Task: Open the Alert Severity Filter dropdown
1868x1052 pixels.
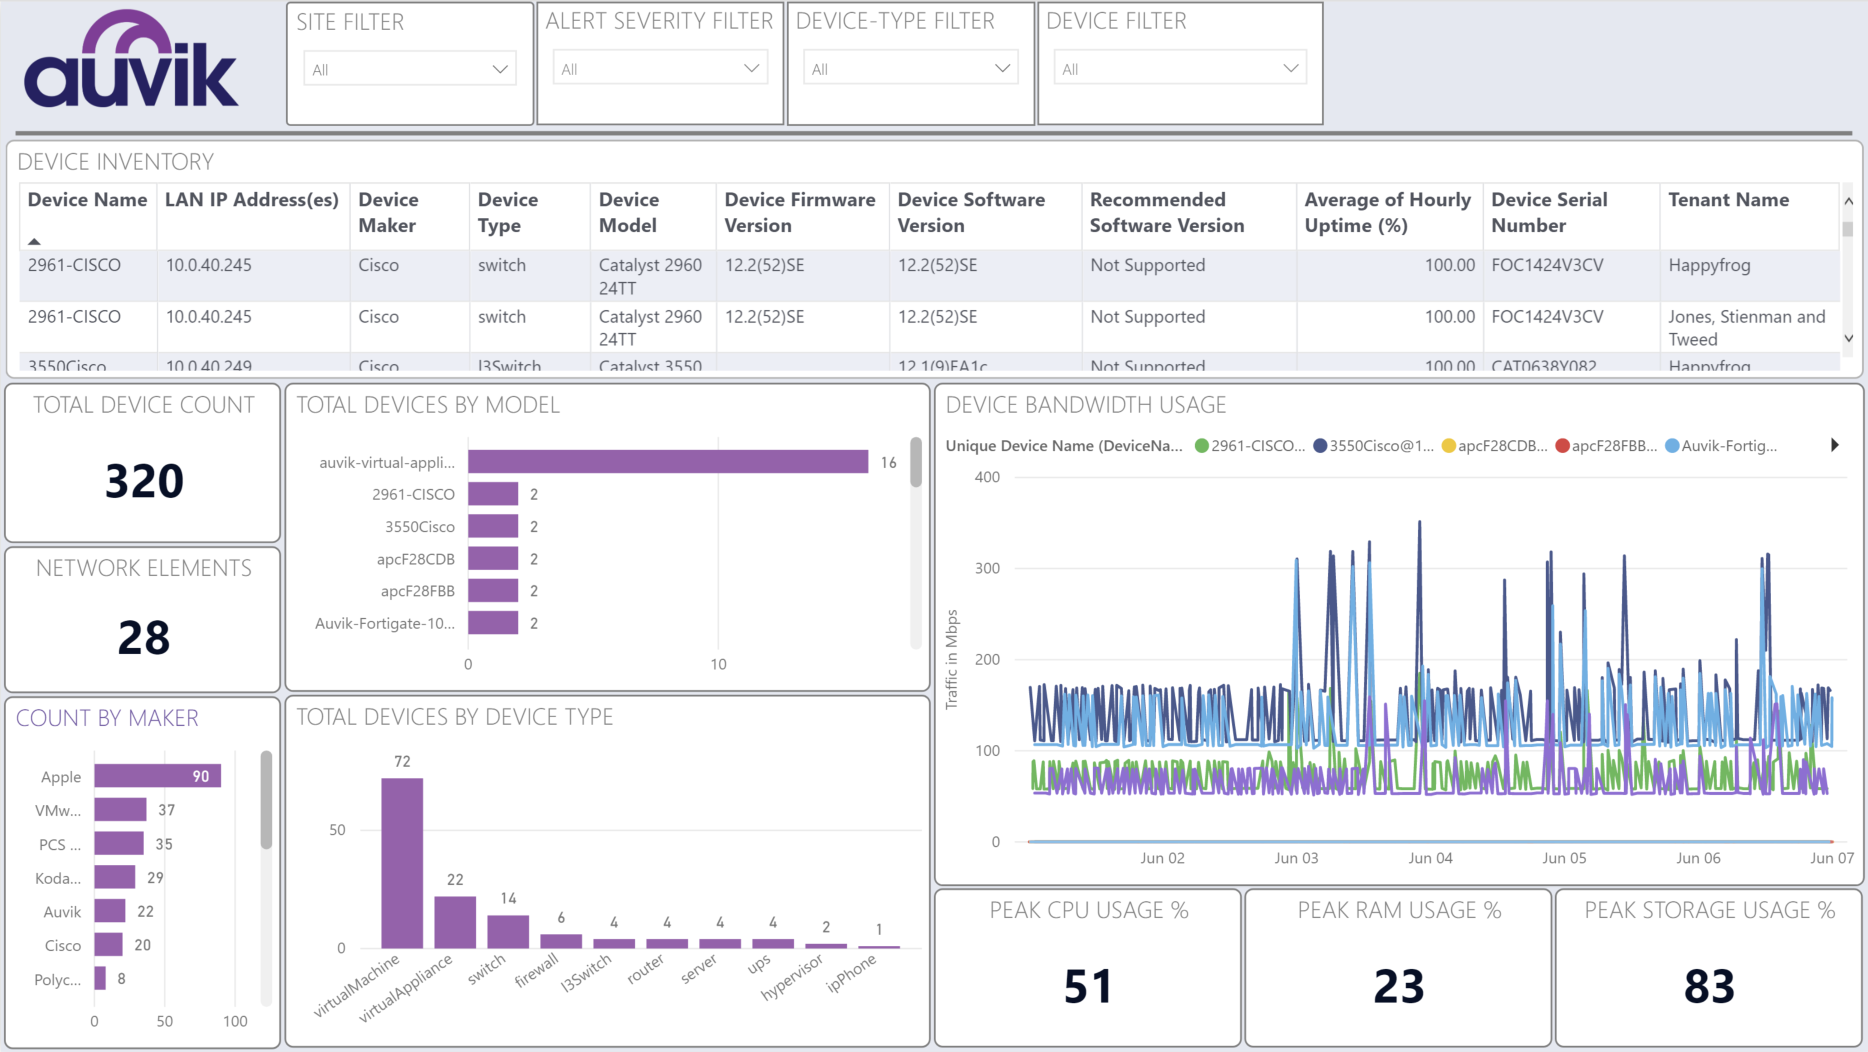Action: pyautogui.click(x=751, y=67)
